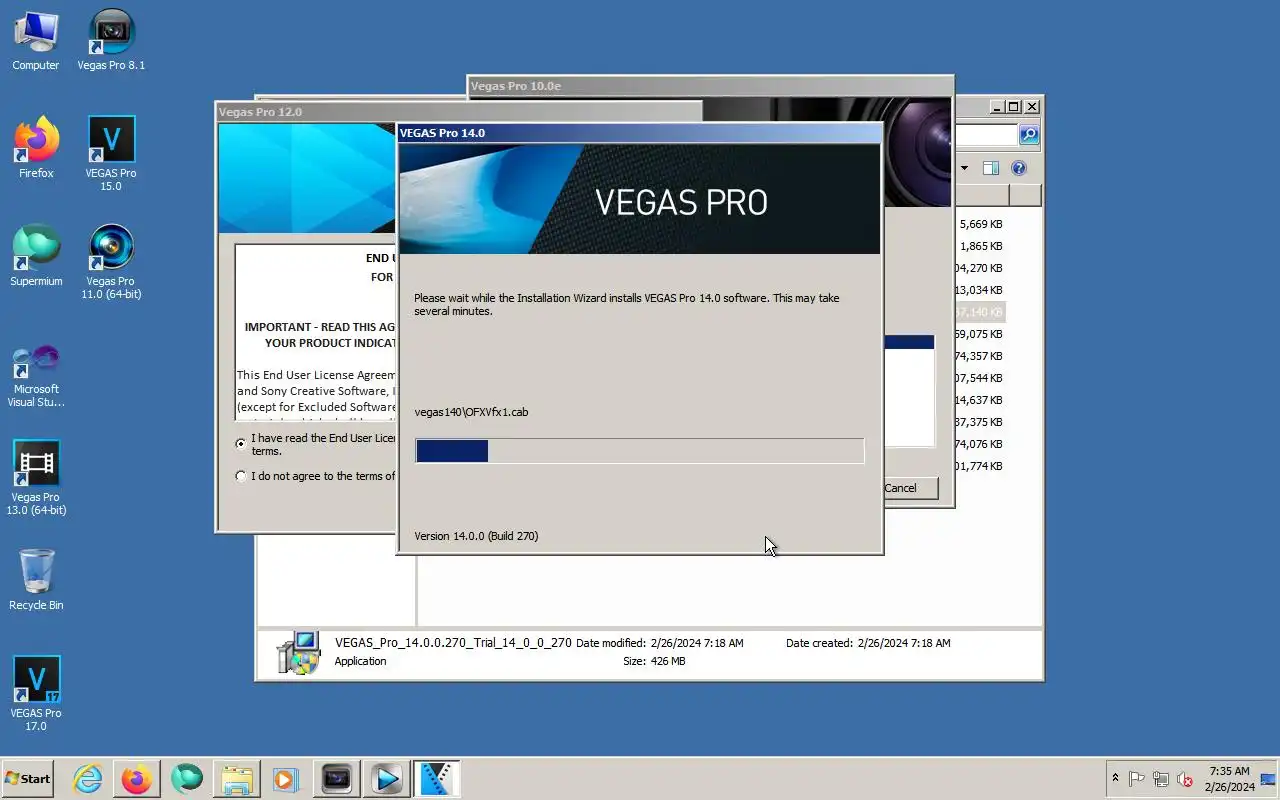Click the 'Please wait while the Installation Wizard' message

[627, 304]
